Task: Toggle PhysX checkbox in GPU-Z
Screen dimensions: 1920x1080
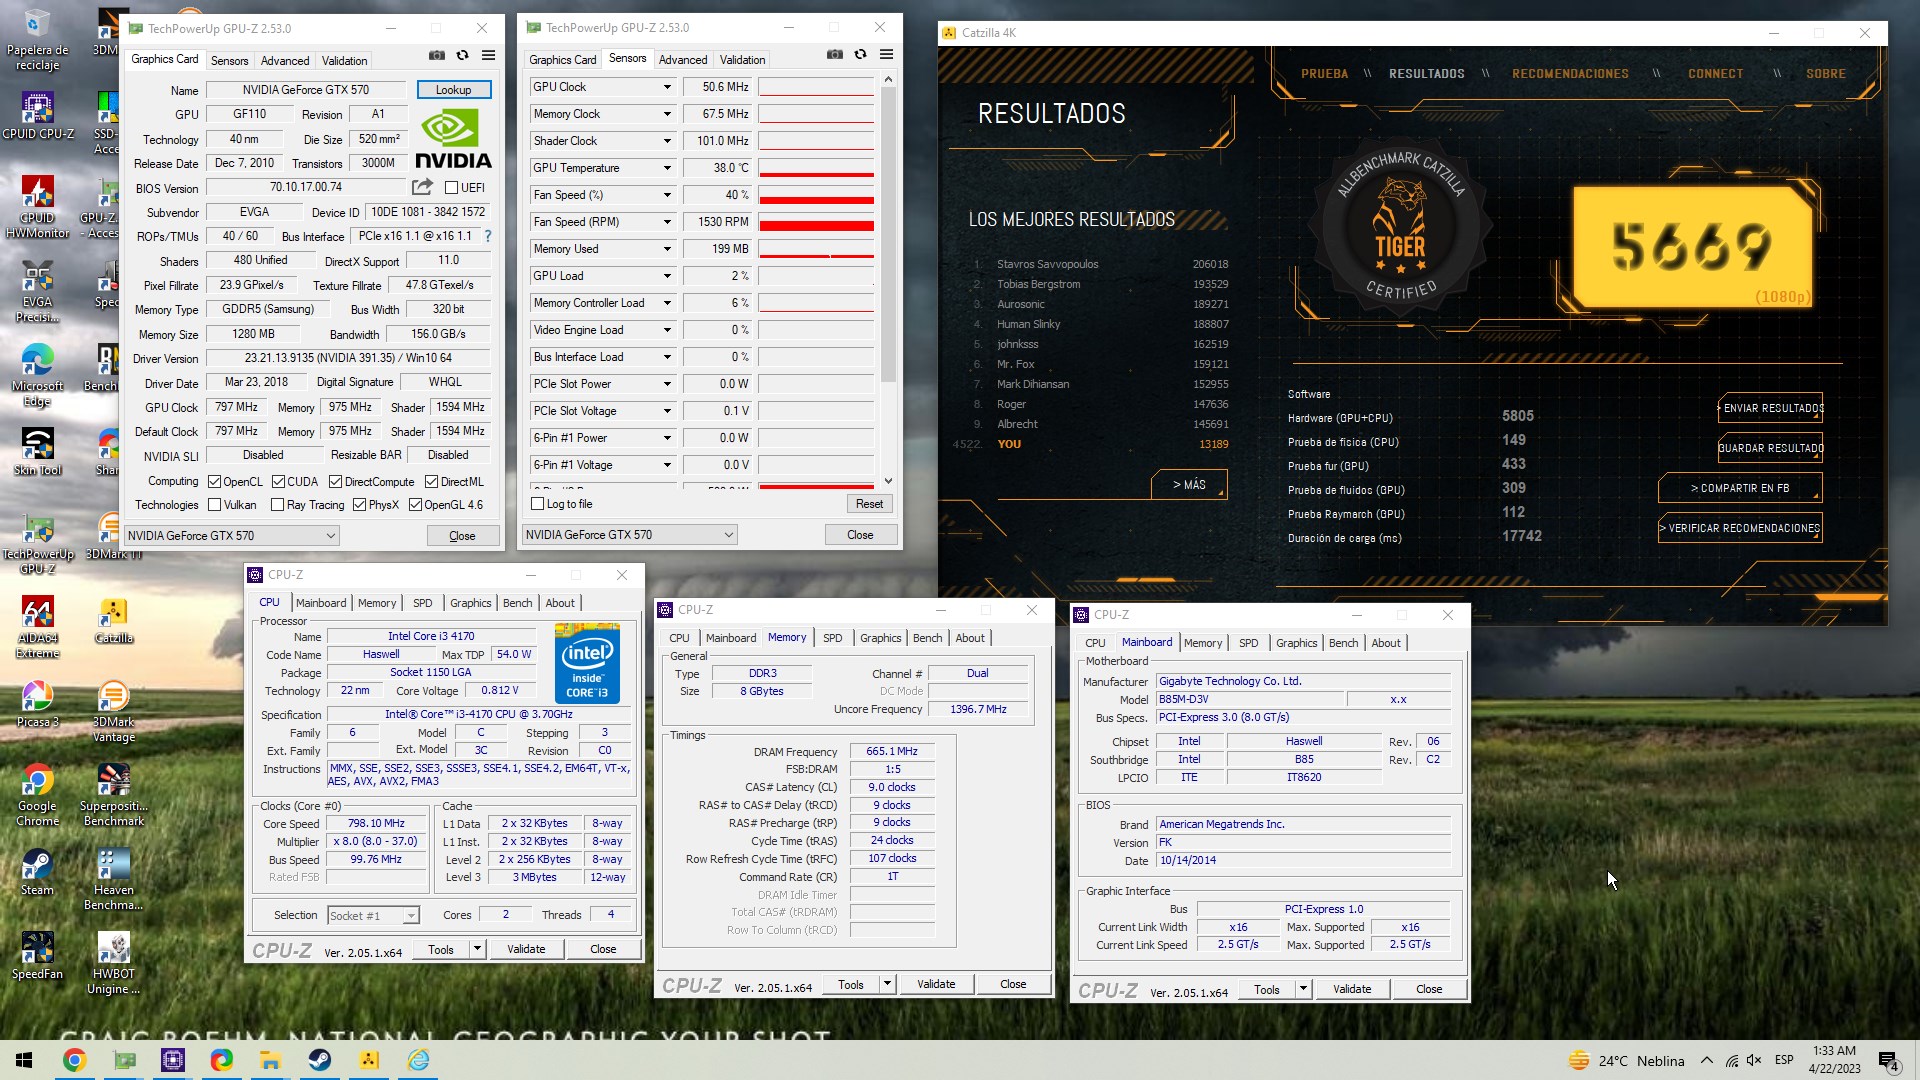Action: (x=360, y=505)
